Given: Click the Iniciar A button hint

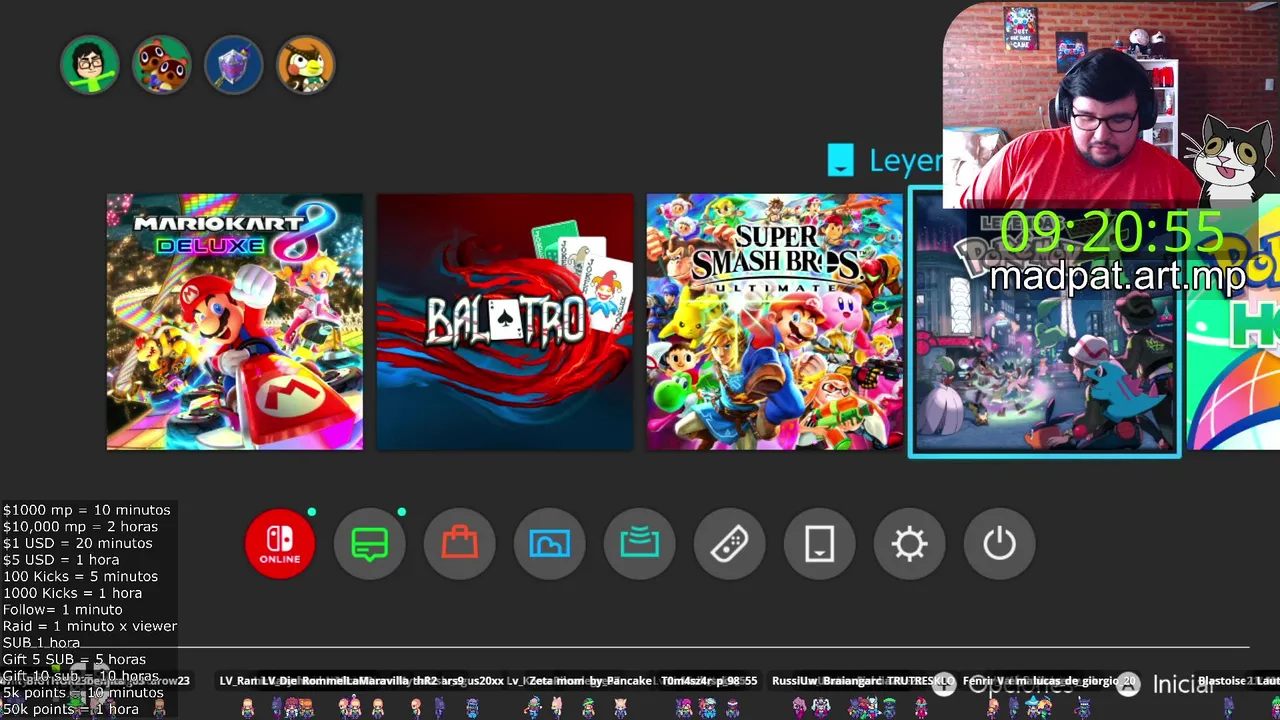Looking at the screenshot, I should (1166, 685).
